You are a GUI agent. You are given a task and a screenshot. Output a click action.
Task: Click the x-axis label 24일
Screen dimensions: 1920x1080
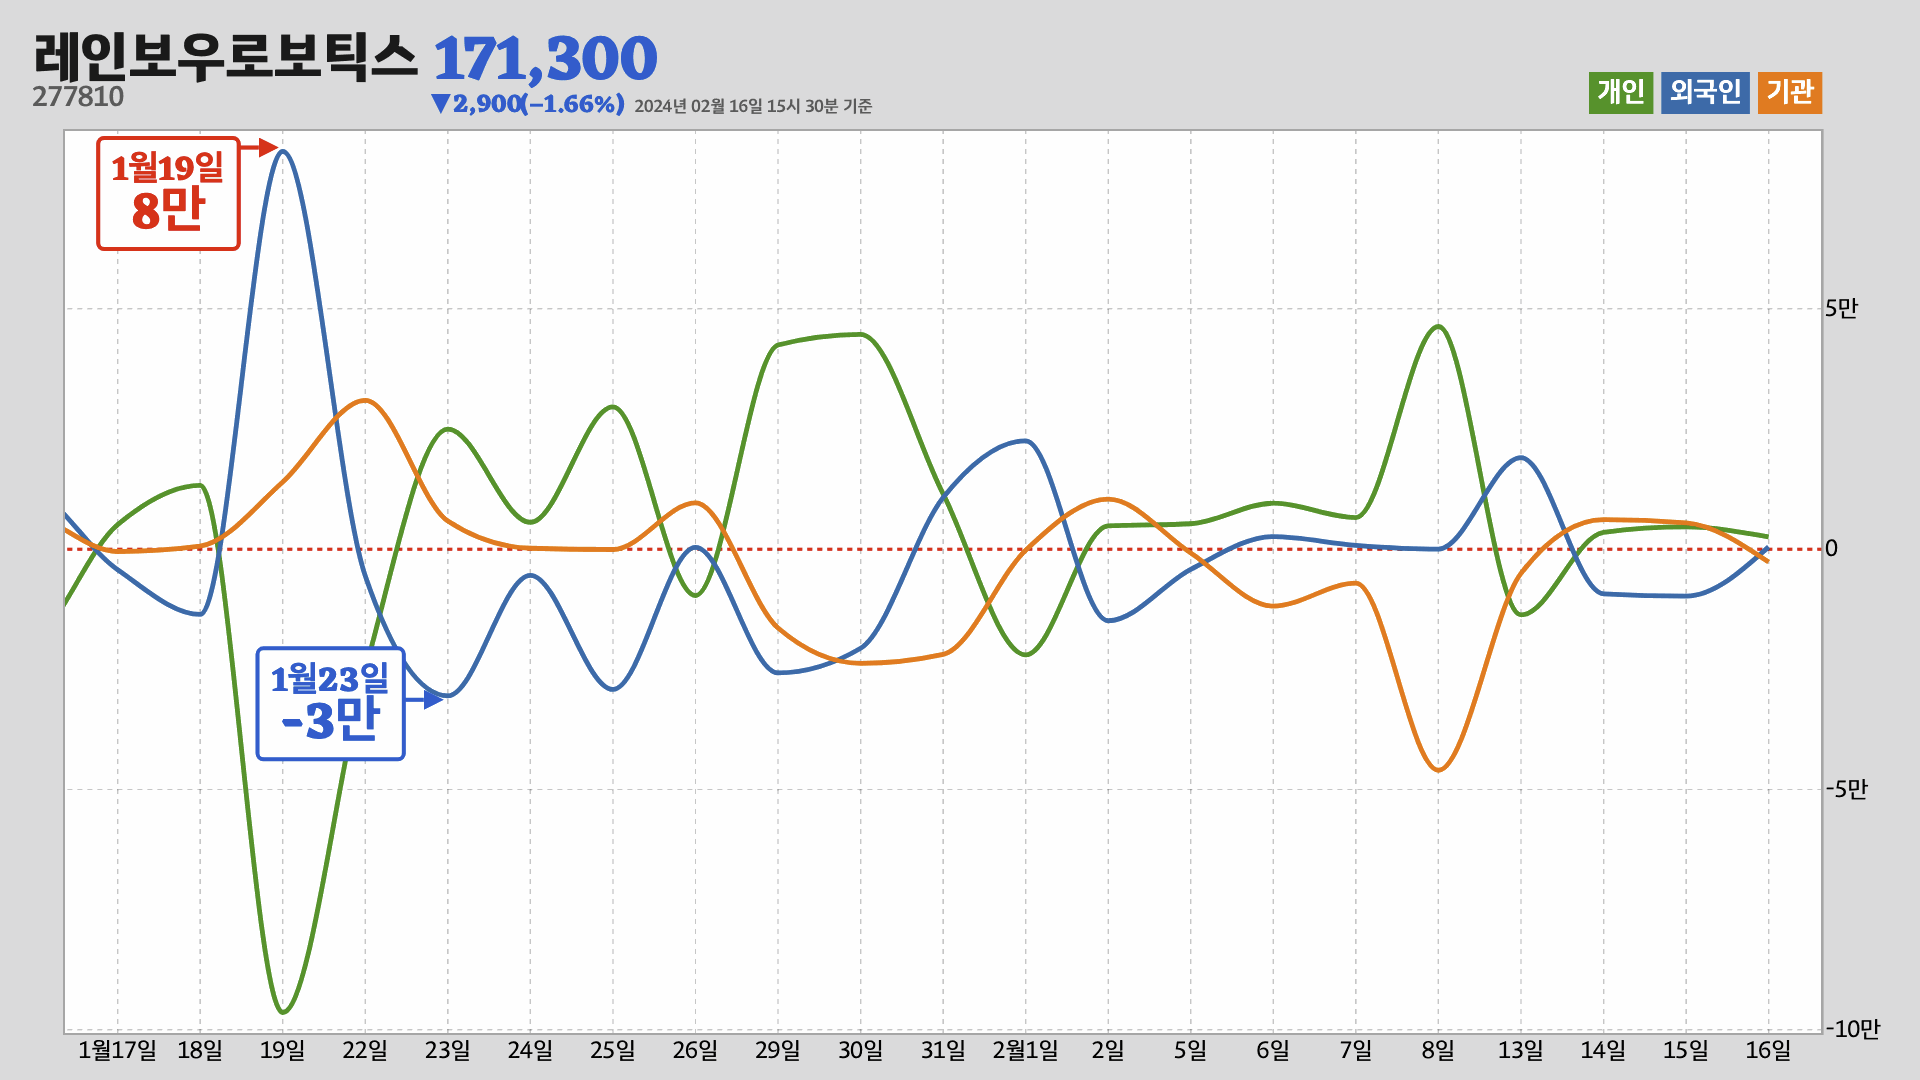(530, 1050)
